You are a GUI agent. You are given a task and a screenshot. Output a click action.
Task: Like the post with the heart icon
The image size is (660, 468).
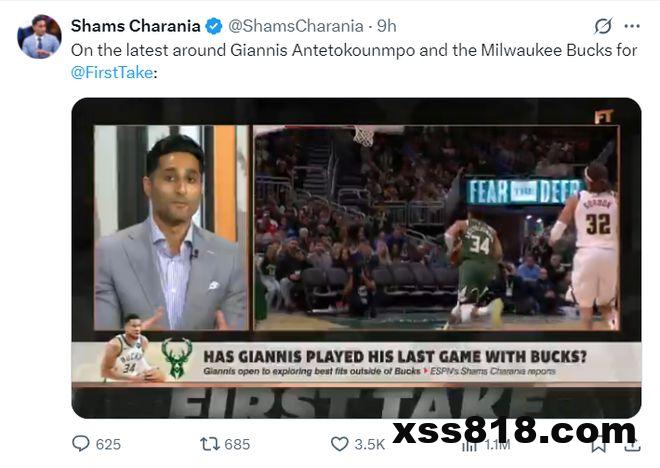[339, 444]
